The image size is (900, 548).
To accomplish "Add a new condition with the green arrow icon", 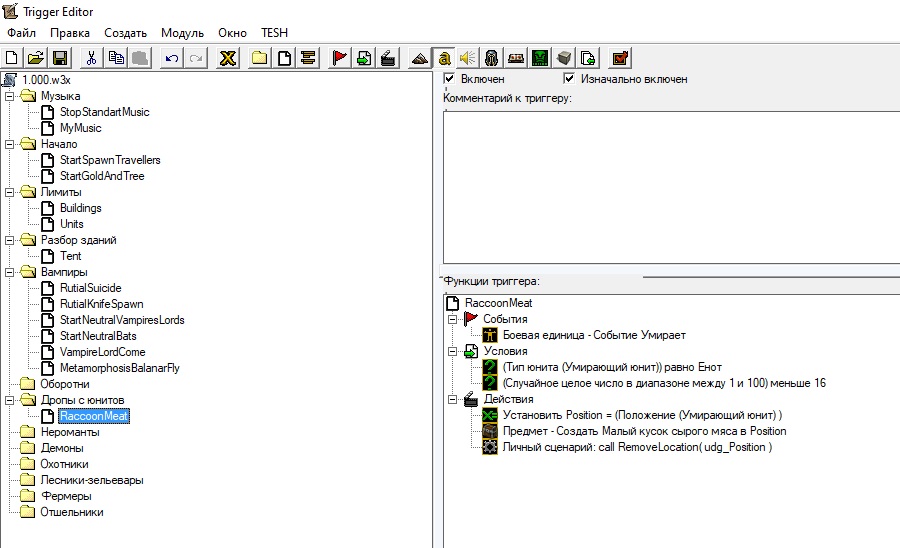I will [x=364, y=58].
